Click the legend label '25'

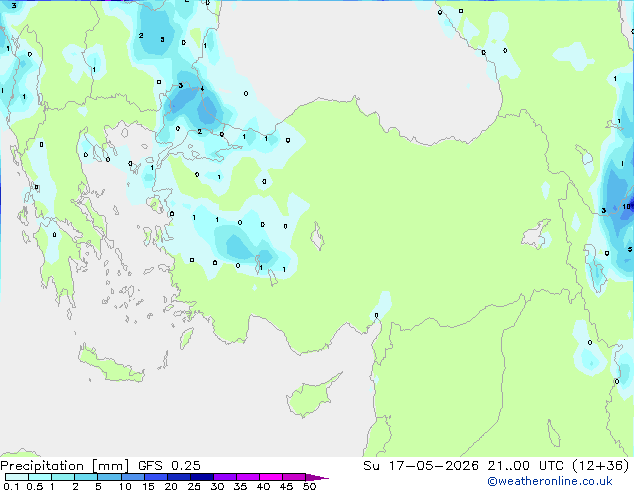[x=194, y=486]
